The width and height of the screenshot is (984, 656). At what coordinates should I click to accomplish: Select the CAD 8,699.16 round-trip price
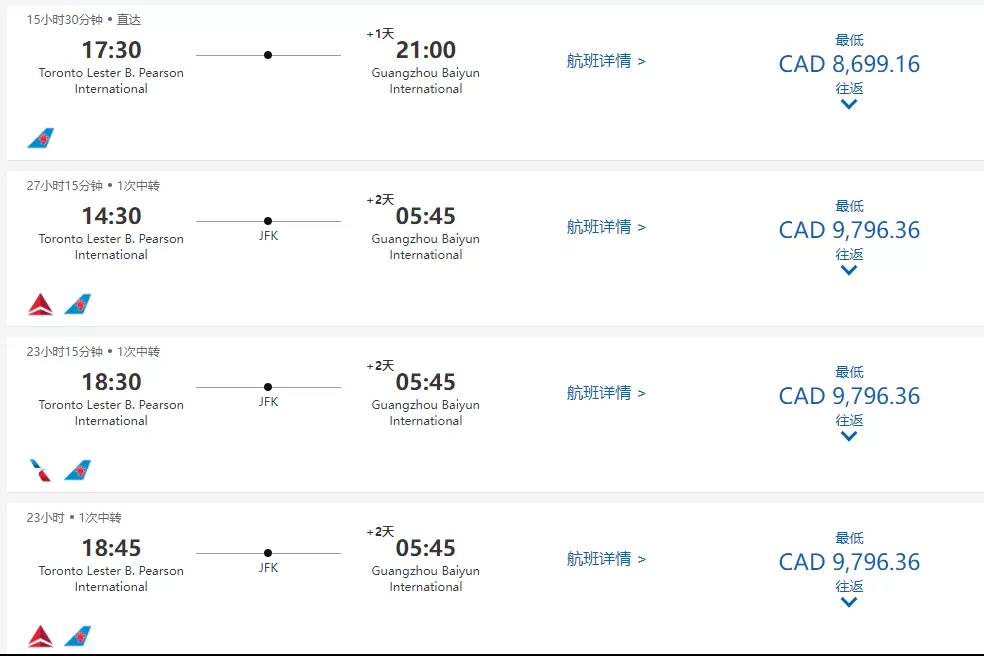pos(849,64)
